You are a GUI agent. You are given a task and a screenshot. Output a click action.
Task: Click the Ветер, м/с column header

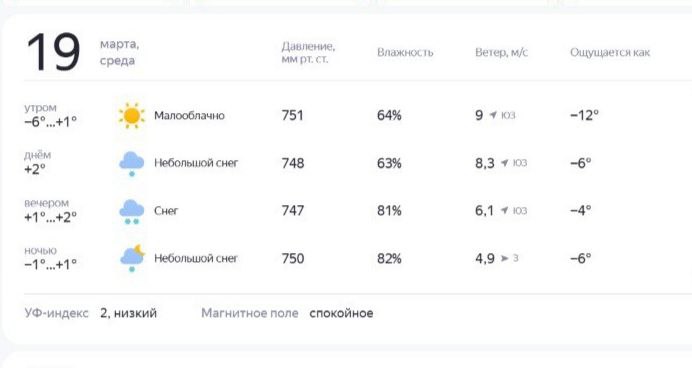coord(501,53)
